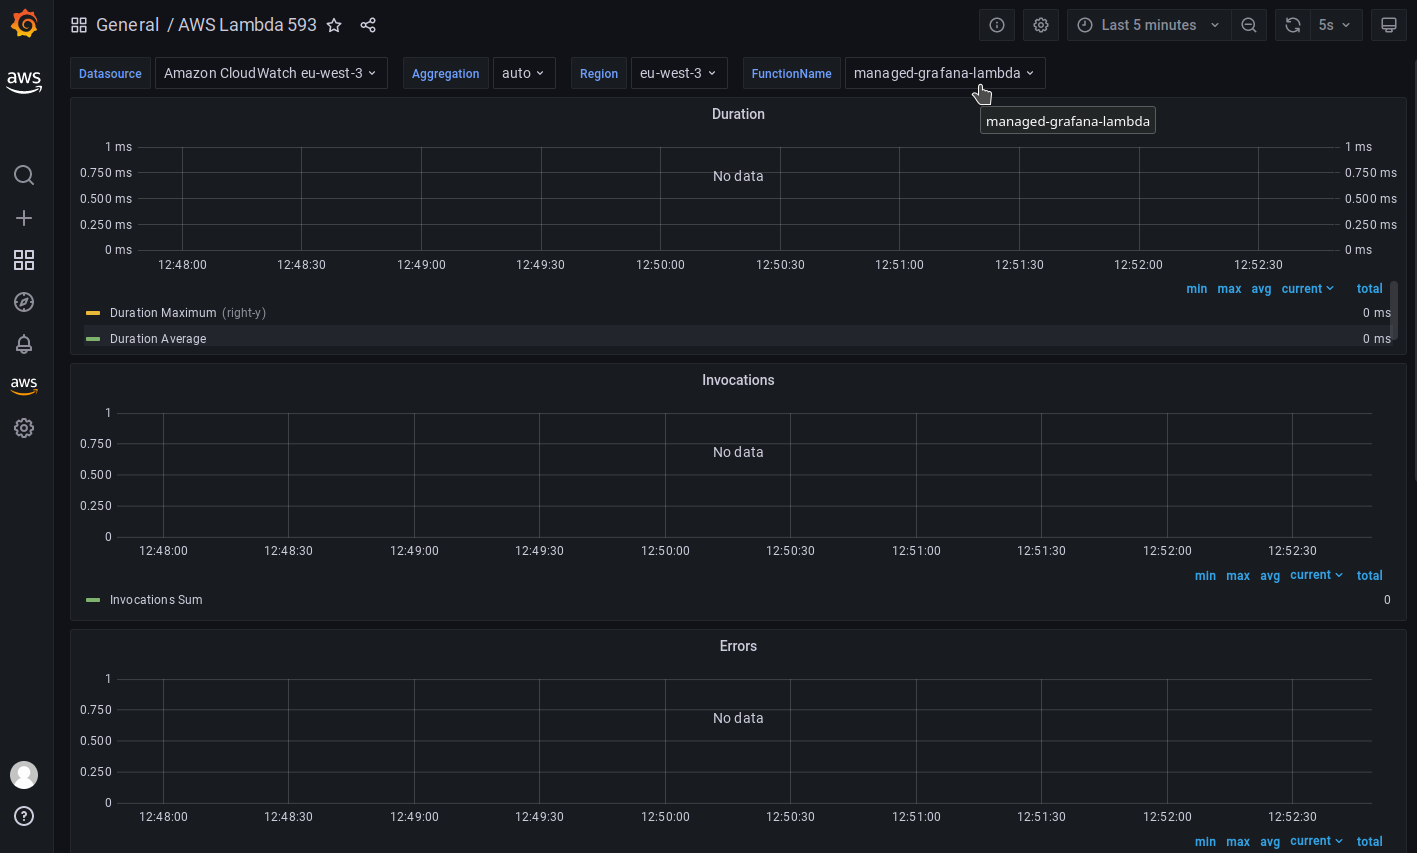Click the Duration Average green color swatch
The image size is (1417, 853).
click(93, 339)
